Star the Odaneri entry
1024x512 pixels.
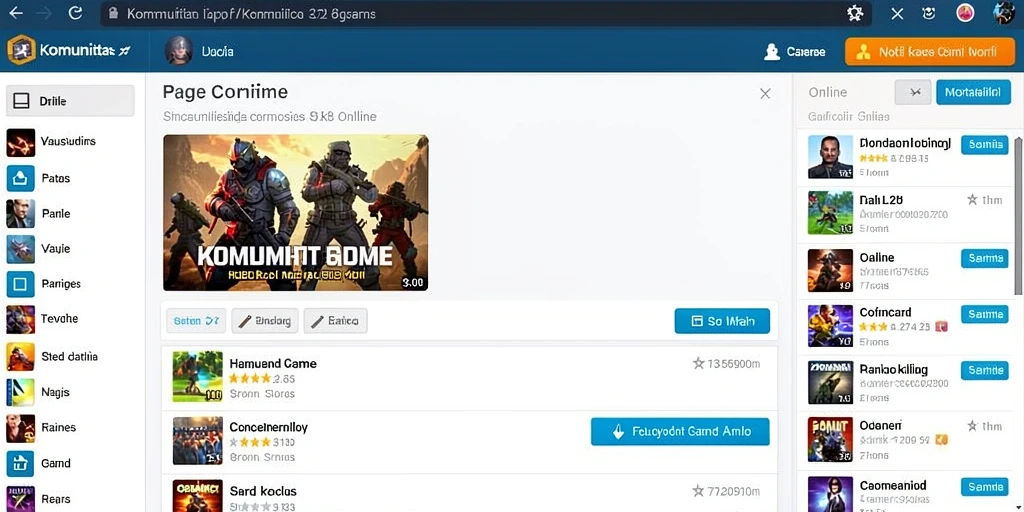(x=972, y=426)
